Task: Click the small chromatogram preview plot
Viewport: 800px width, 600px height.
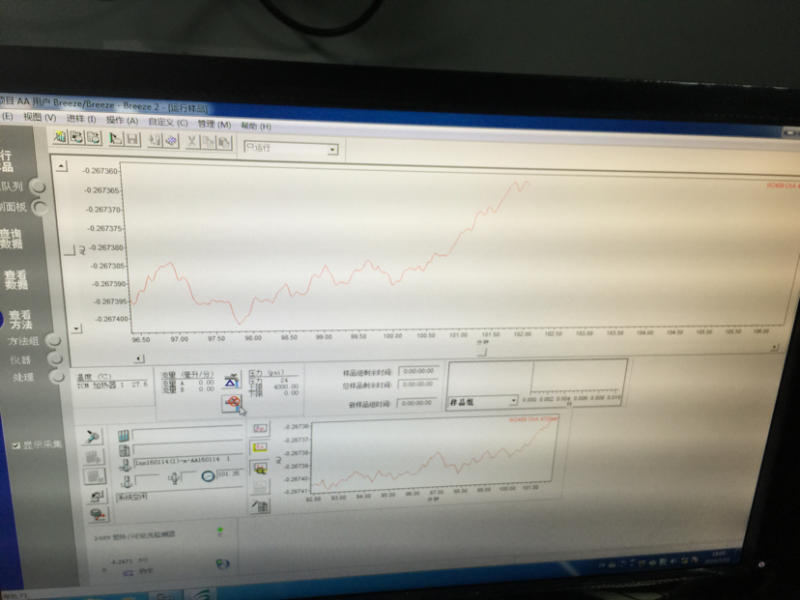Action: coord(432,454)
